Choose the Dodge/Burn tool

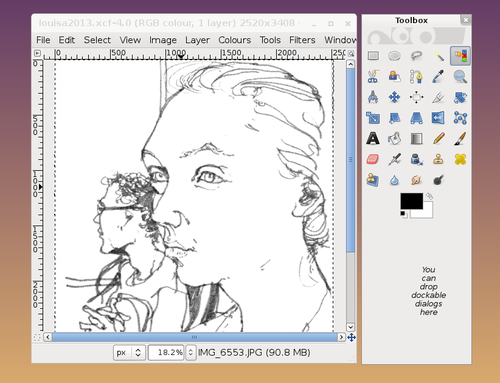(x=438, y=180)
